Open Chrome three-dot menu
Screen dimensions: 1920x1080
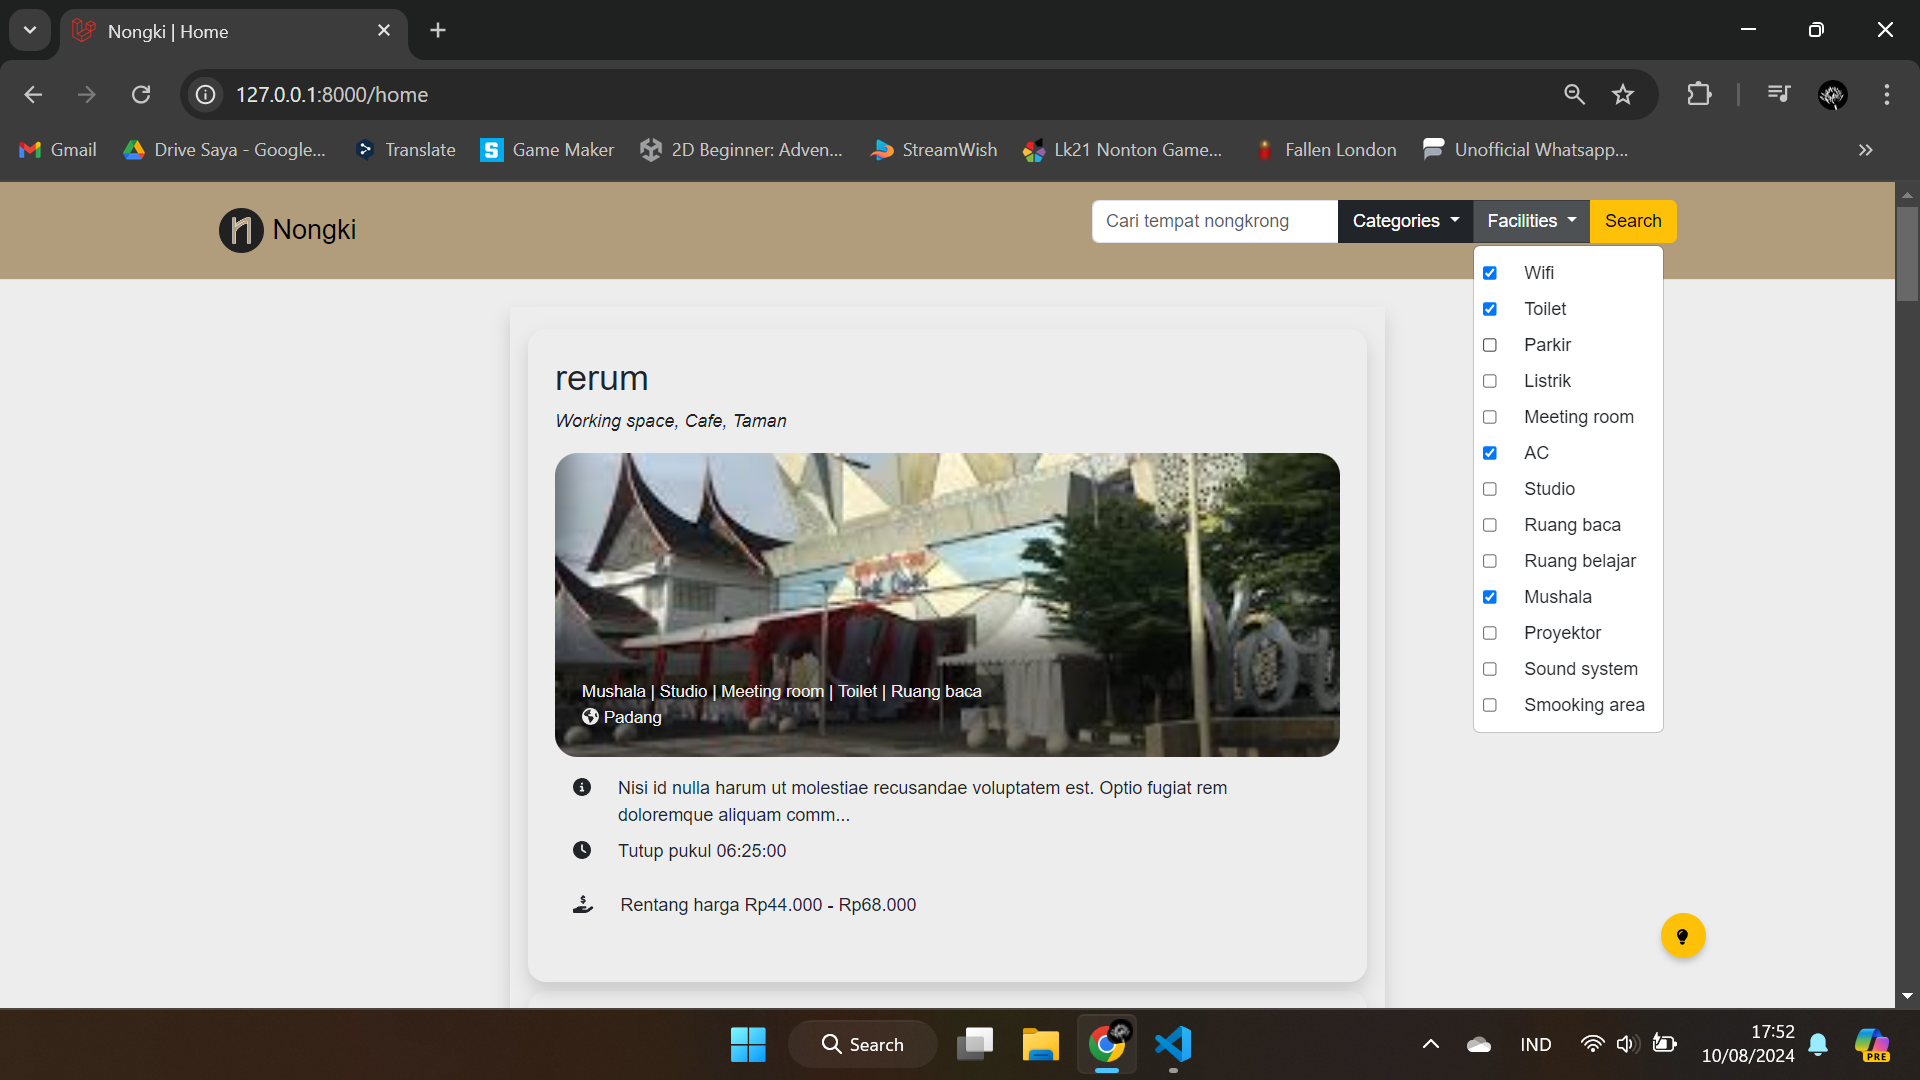(x=1886, y=95)
